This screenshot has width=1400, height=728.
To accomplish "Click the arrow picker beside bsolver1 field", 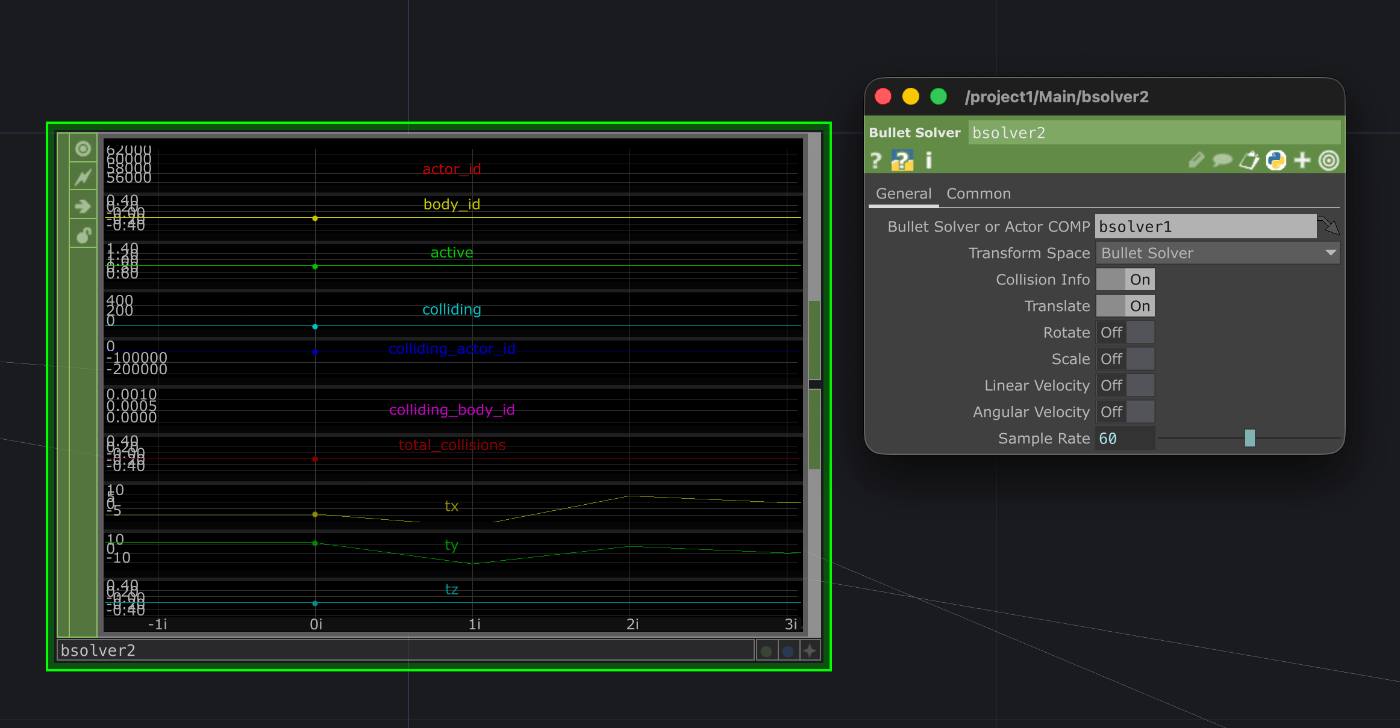I will click(1329, 226).
